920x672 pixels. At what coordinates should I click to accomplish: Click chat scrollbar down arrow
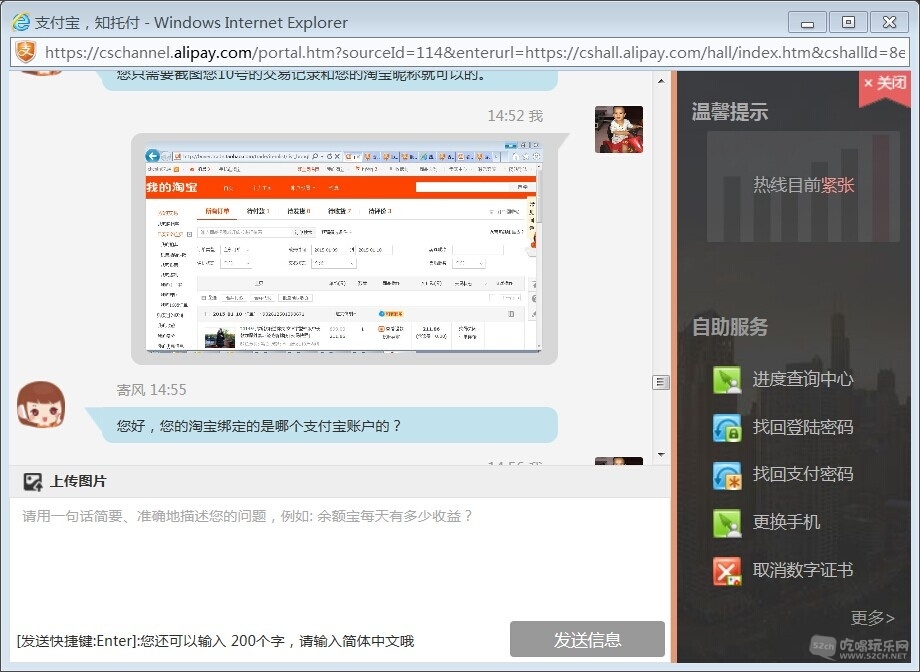pyautogui.click(x=661, y=455)
